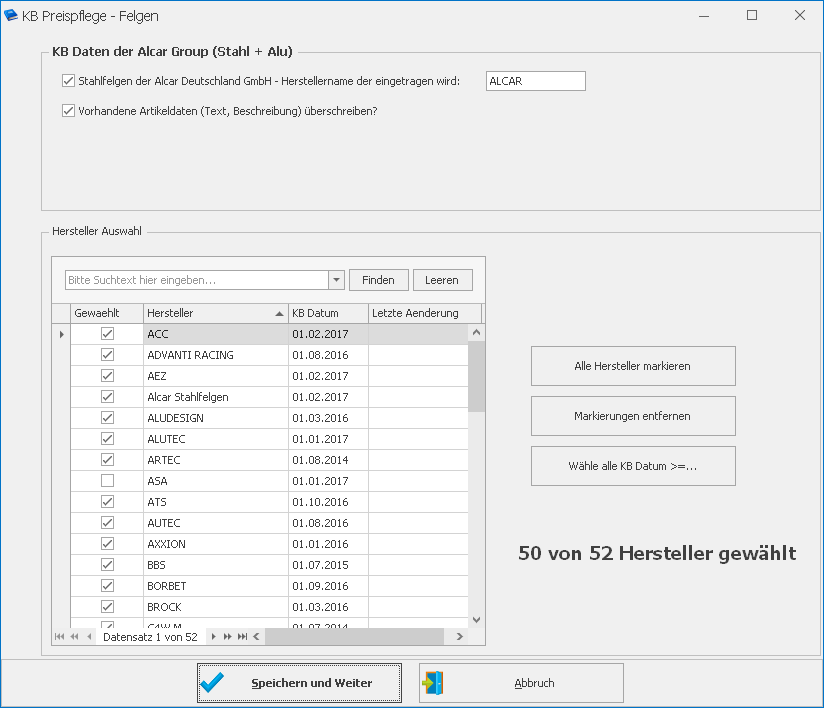Click the Herstellername field containing ALCAR
The height and width of the screenshot is (708, 824).
535,81
